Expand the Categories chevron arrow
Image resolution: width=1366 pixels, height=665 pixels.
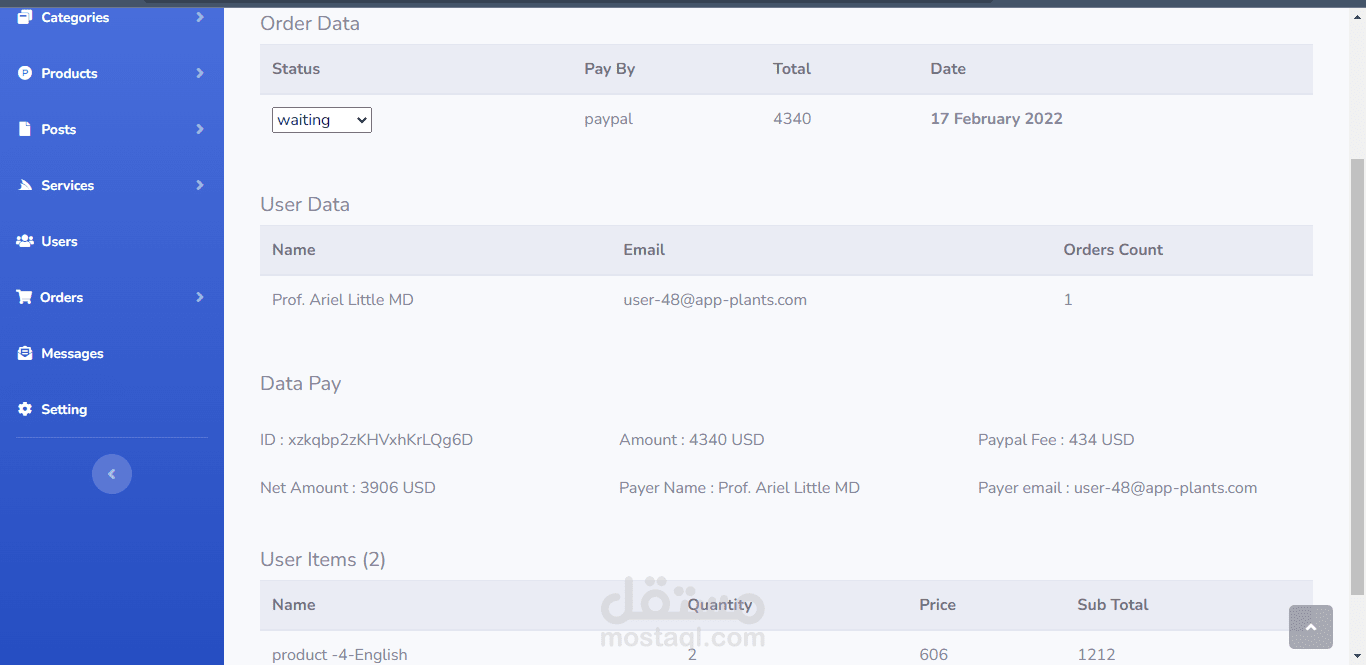[x=200, y=17]
